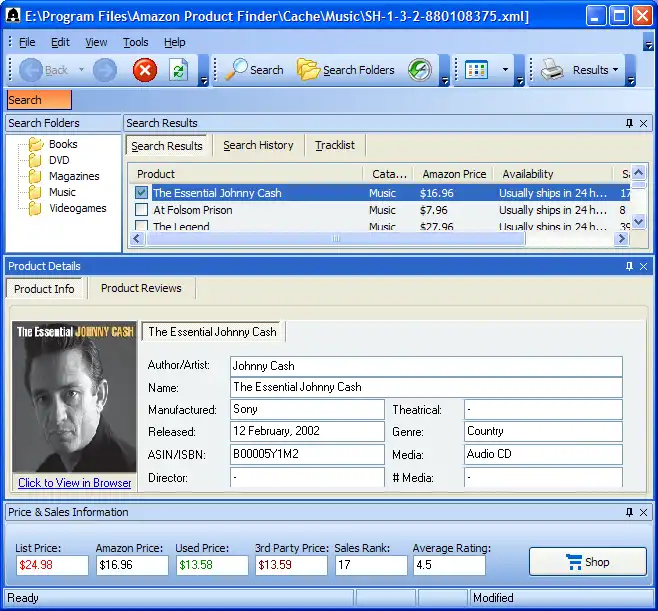Screen dimensions: 658x611
Task: Switch to the Tracklist tab
Action: pos(335,145)
